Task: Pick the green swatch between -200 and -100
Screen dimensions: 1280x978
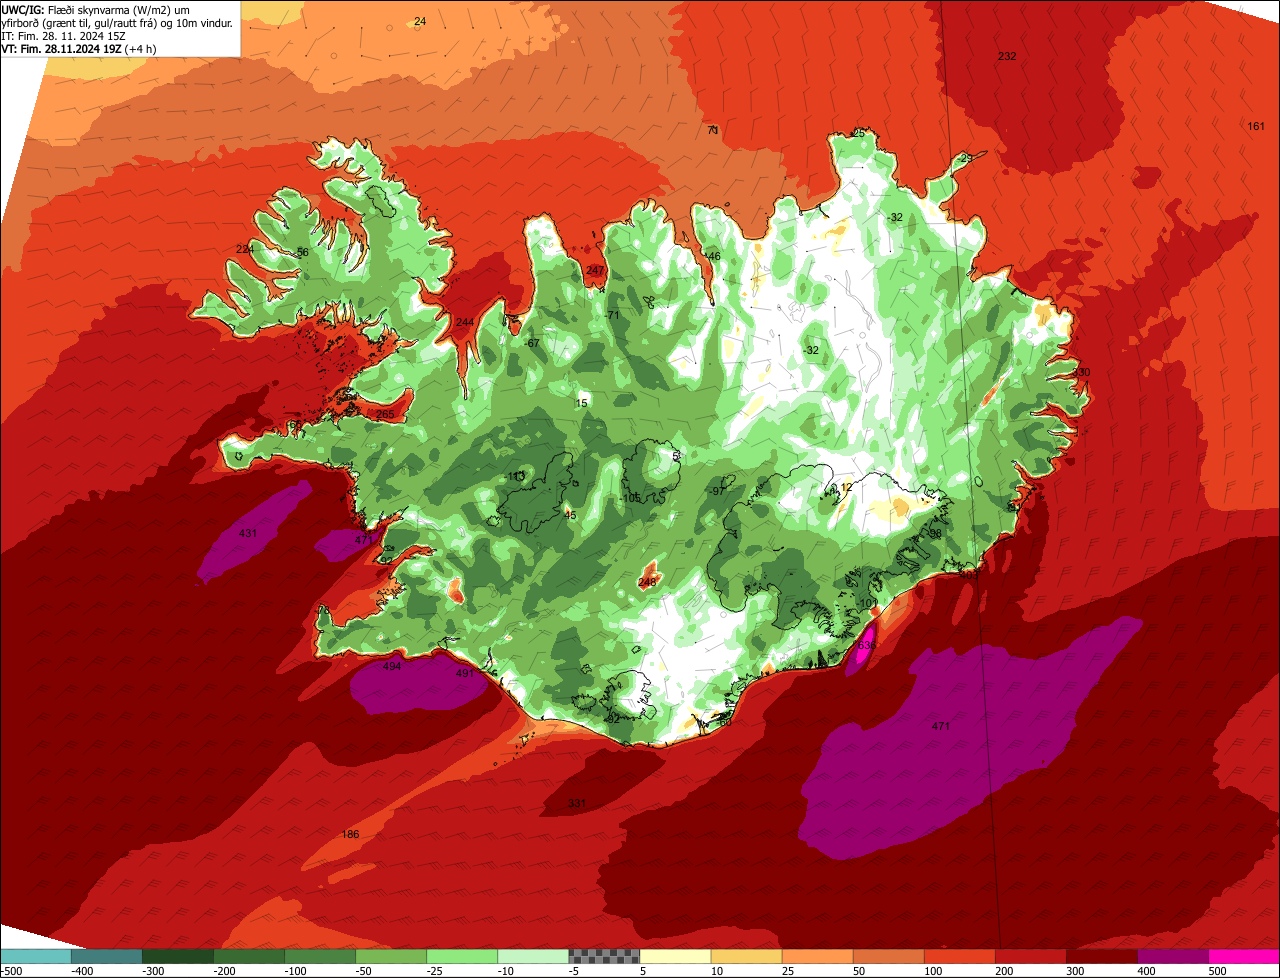Action: (248, 956)
